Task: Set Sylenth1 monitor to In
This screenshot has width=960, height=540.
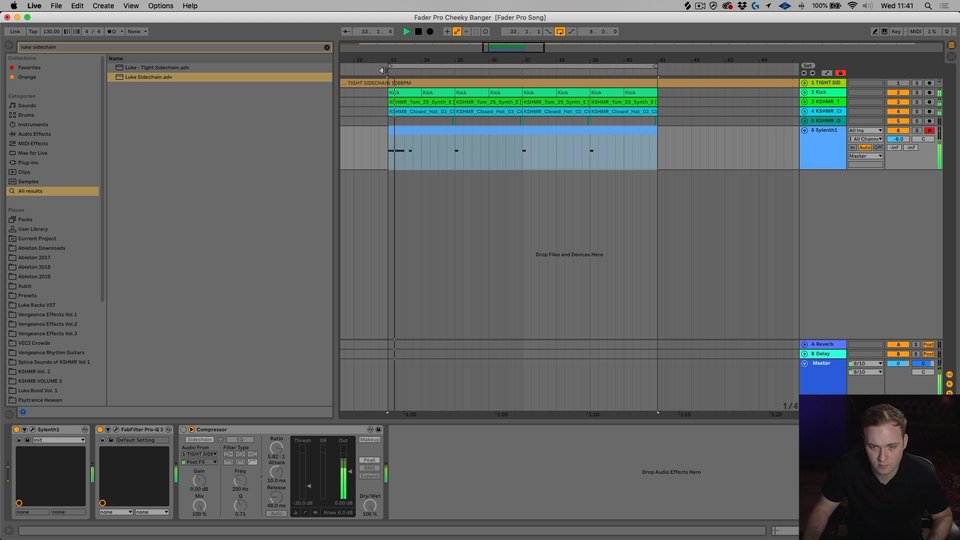Action: pos(852,148)
